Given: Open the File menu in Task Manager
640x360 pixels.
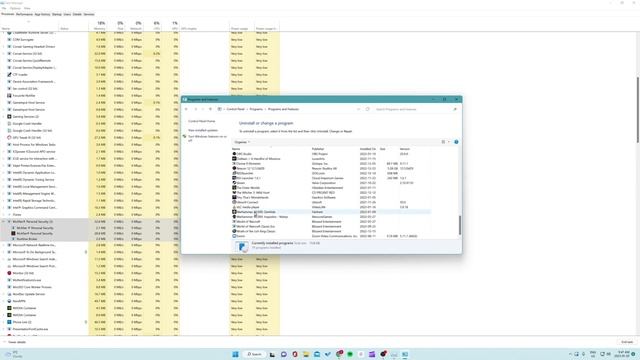Looking at the screenshot, I should 4,8.
